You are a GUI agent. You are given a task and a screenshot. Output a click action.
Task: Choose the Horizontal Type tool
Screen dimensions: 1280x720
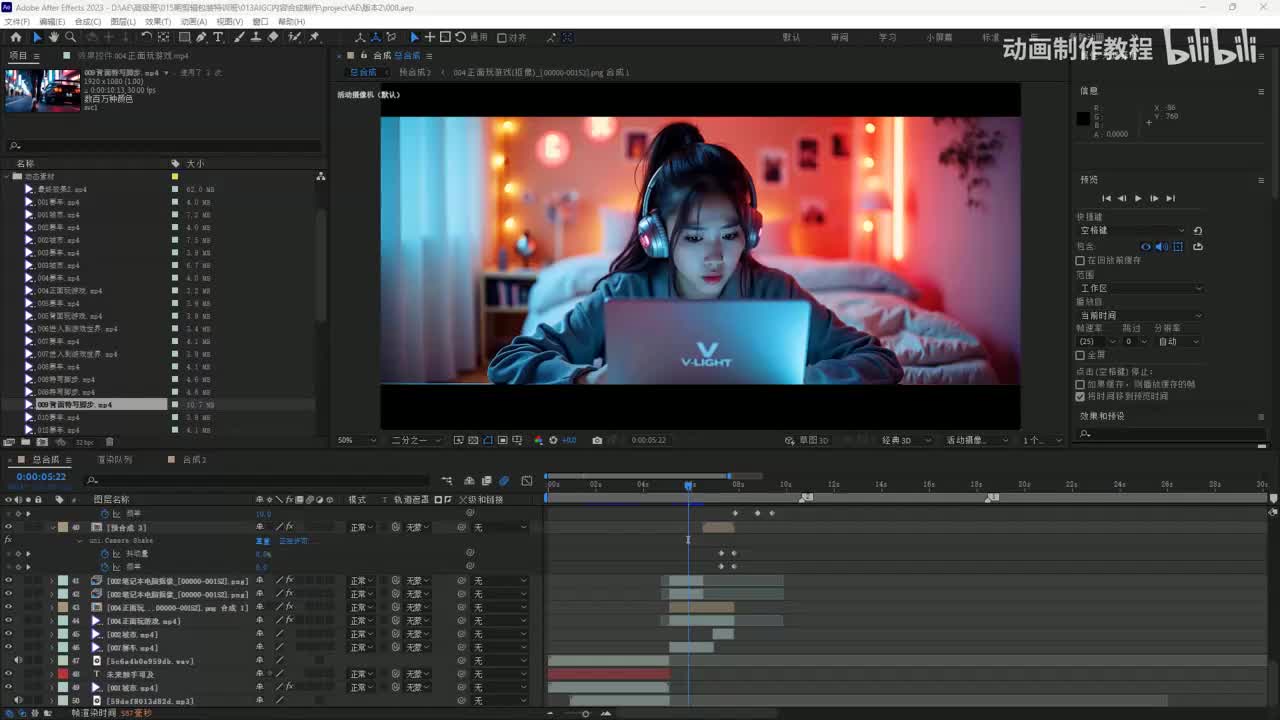point(218,37)
